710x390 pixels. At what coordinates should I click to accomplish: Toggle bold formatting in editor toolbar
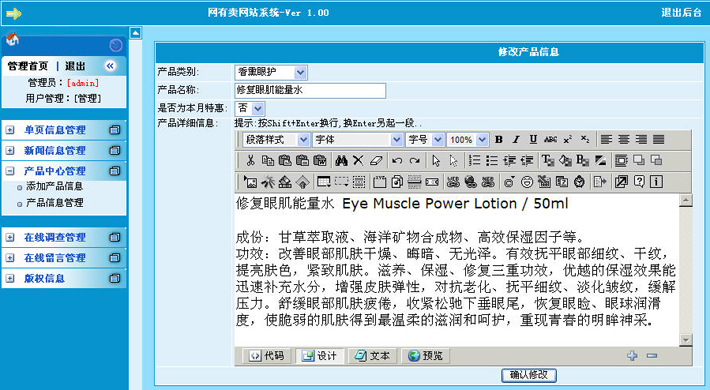coord(499,140)
